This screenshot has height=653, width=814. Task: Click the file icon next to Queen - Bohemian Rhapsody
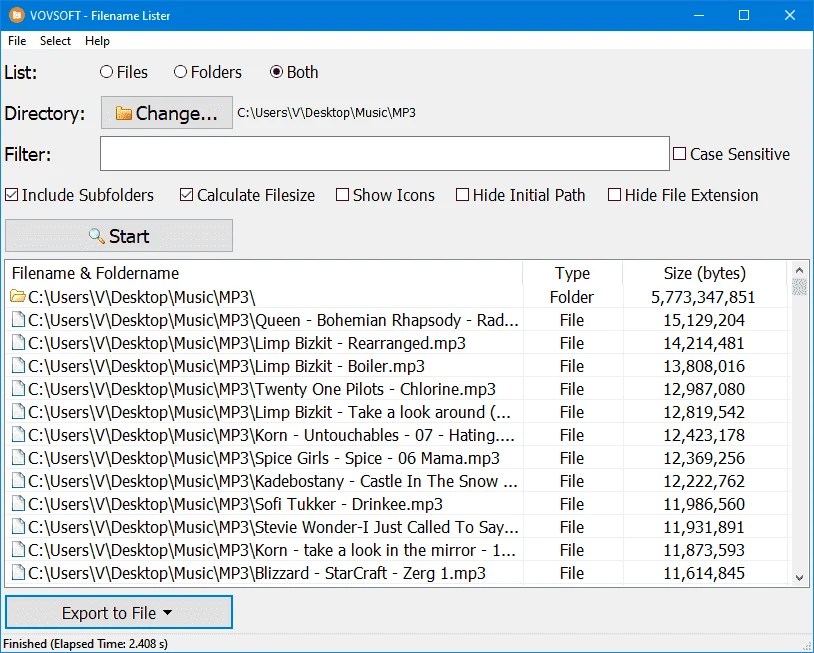[18, 320]
